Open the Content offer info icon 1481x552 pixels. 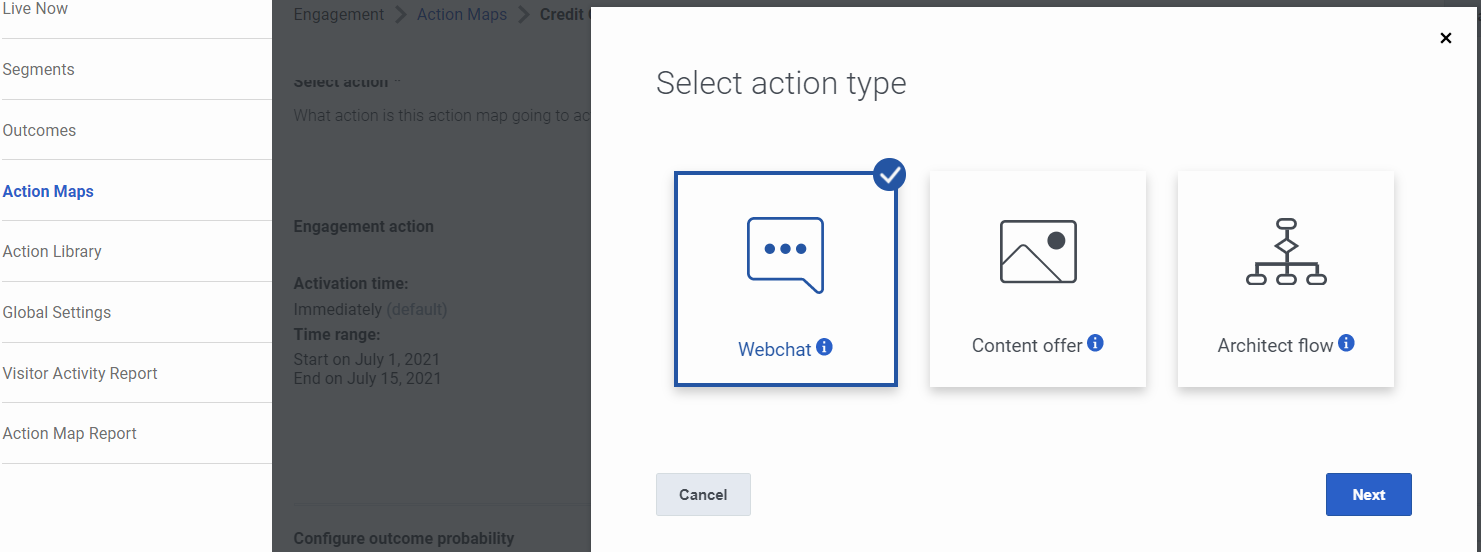(1095, 343)
